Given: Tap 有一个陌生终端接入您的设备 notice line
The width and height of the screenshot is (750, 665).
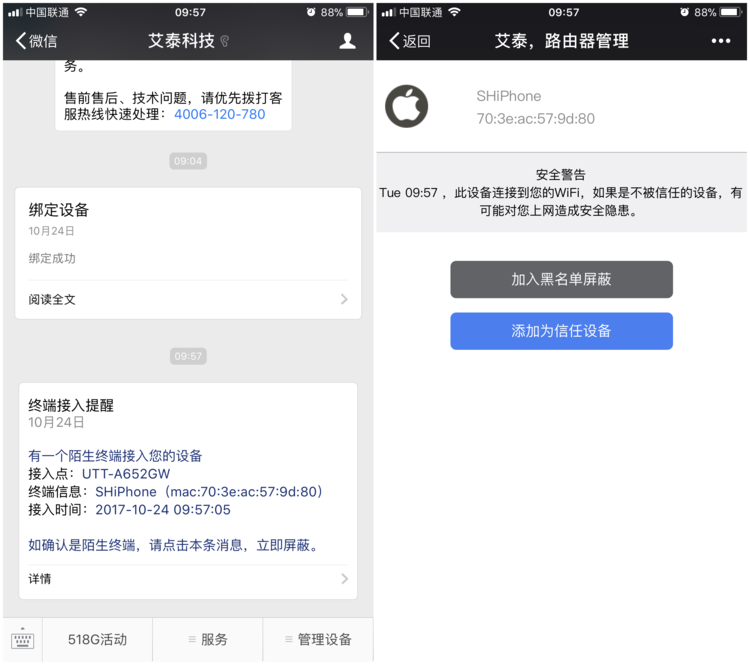Looking at the screenshot, I should pyautogui.click(x=115, y=456).
